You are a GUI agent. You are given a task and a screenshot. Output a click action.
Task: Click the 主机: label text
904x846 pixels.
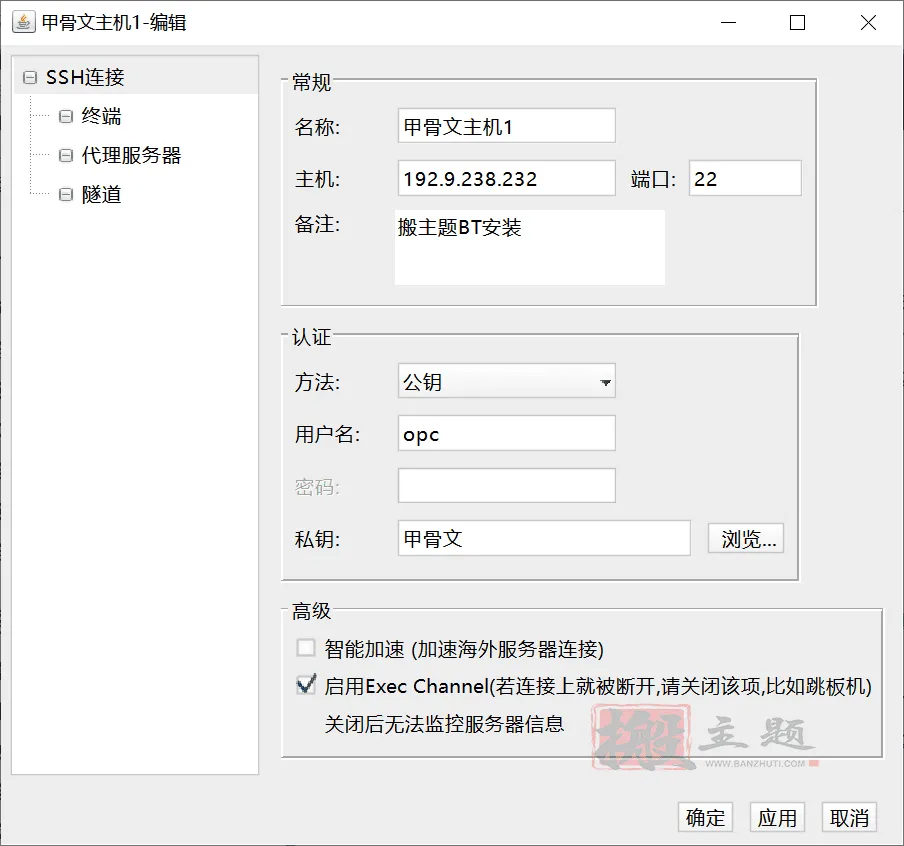point(318,179)
